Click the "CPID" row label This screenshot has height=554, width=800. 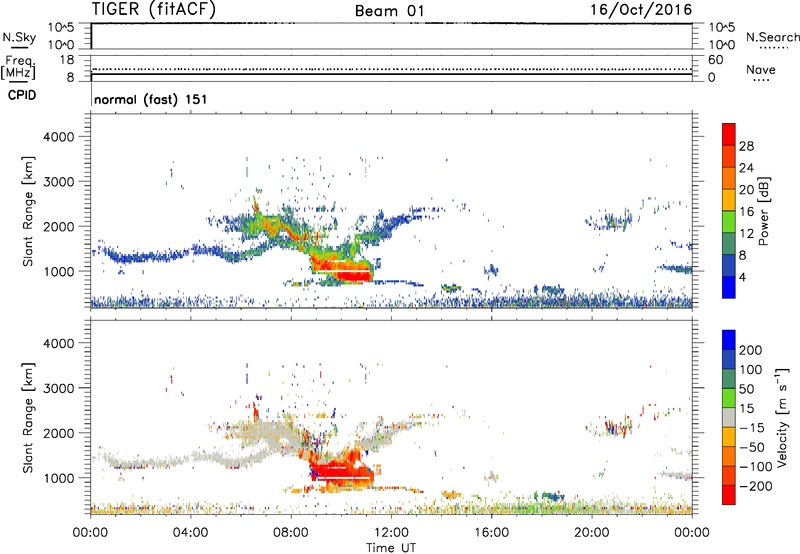[x=22, y=95]
